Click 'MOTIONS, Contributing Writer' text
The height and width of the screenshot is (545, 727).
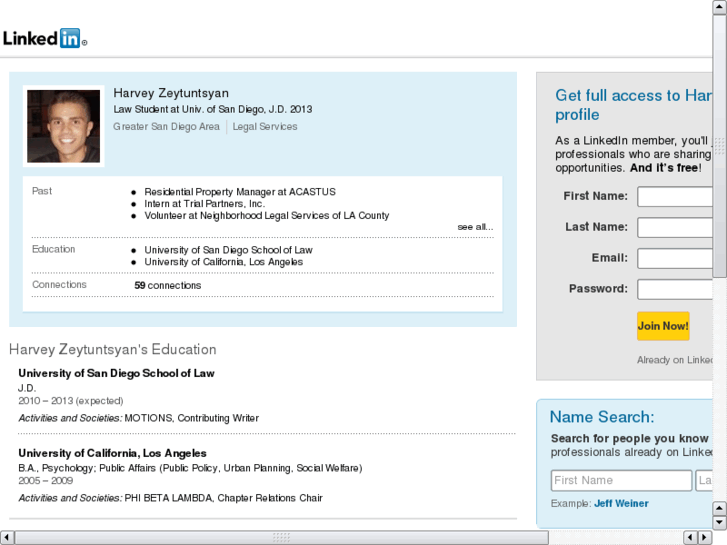click(x=191, y=418)
